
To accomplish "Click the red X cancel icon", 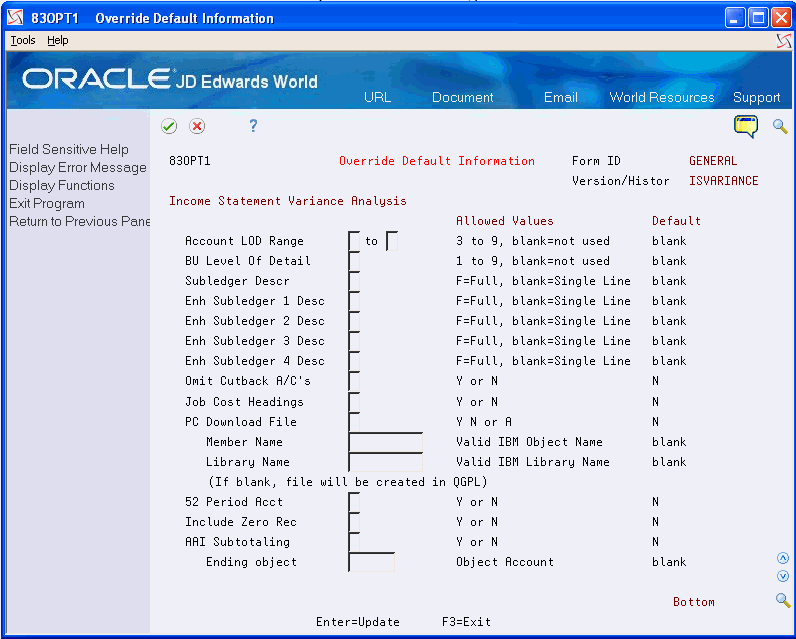I will (x=197, y=126).
